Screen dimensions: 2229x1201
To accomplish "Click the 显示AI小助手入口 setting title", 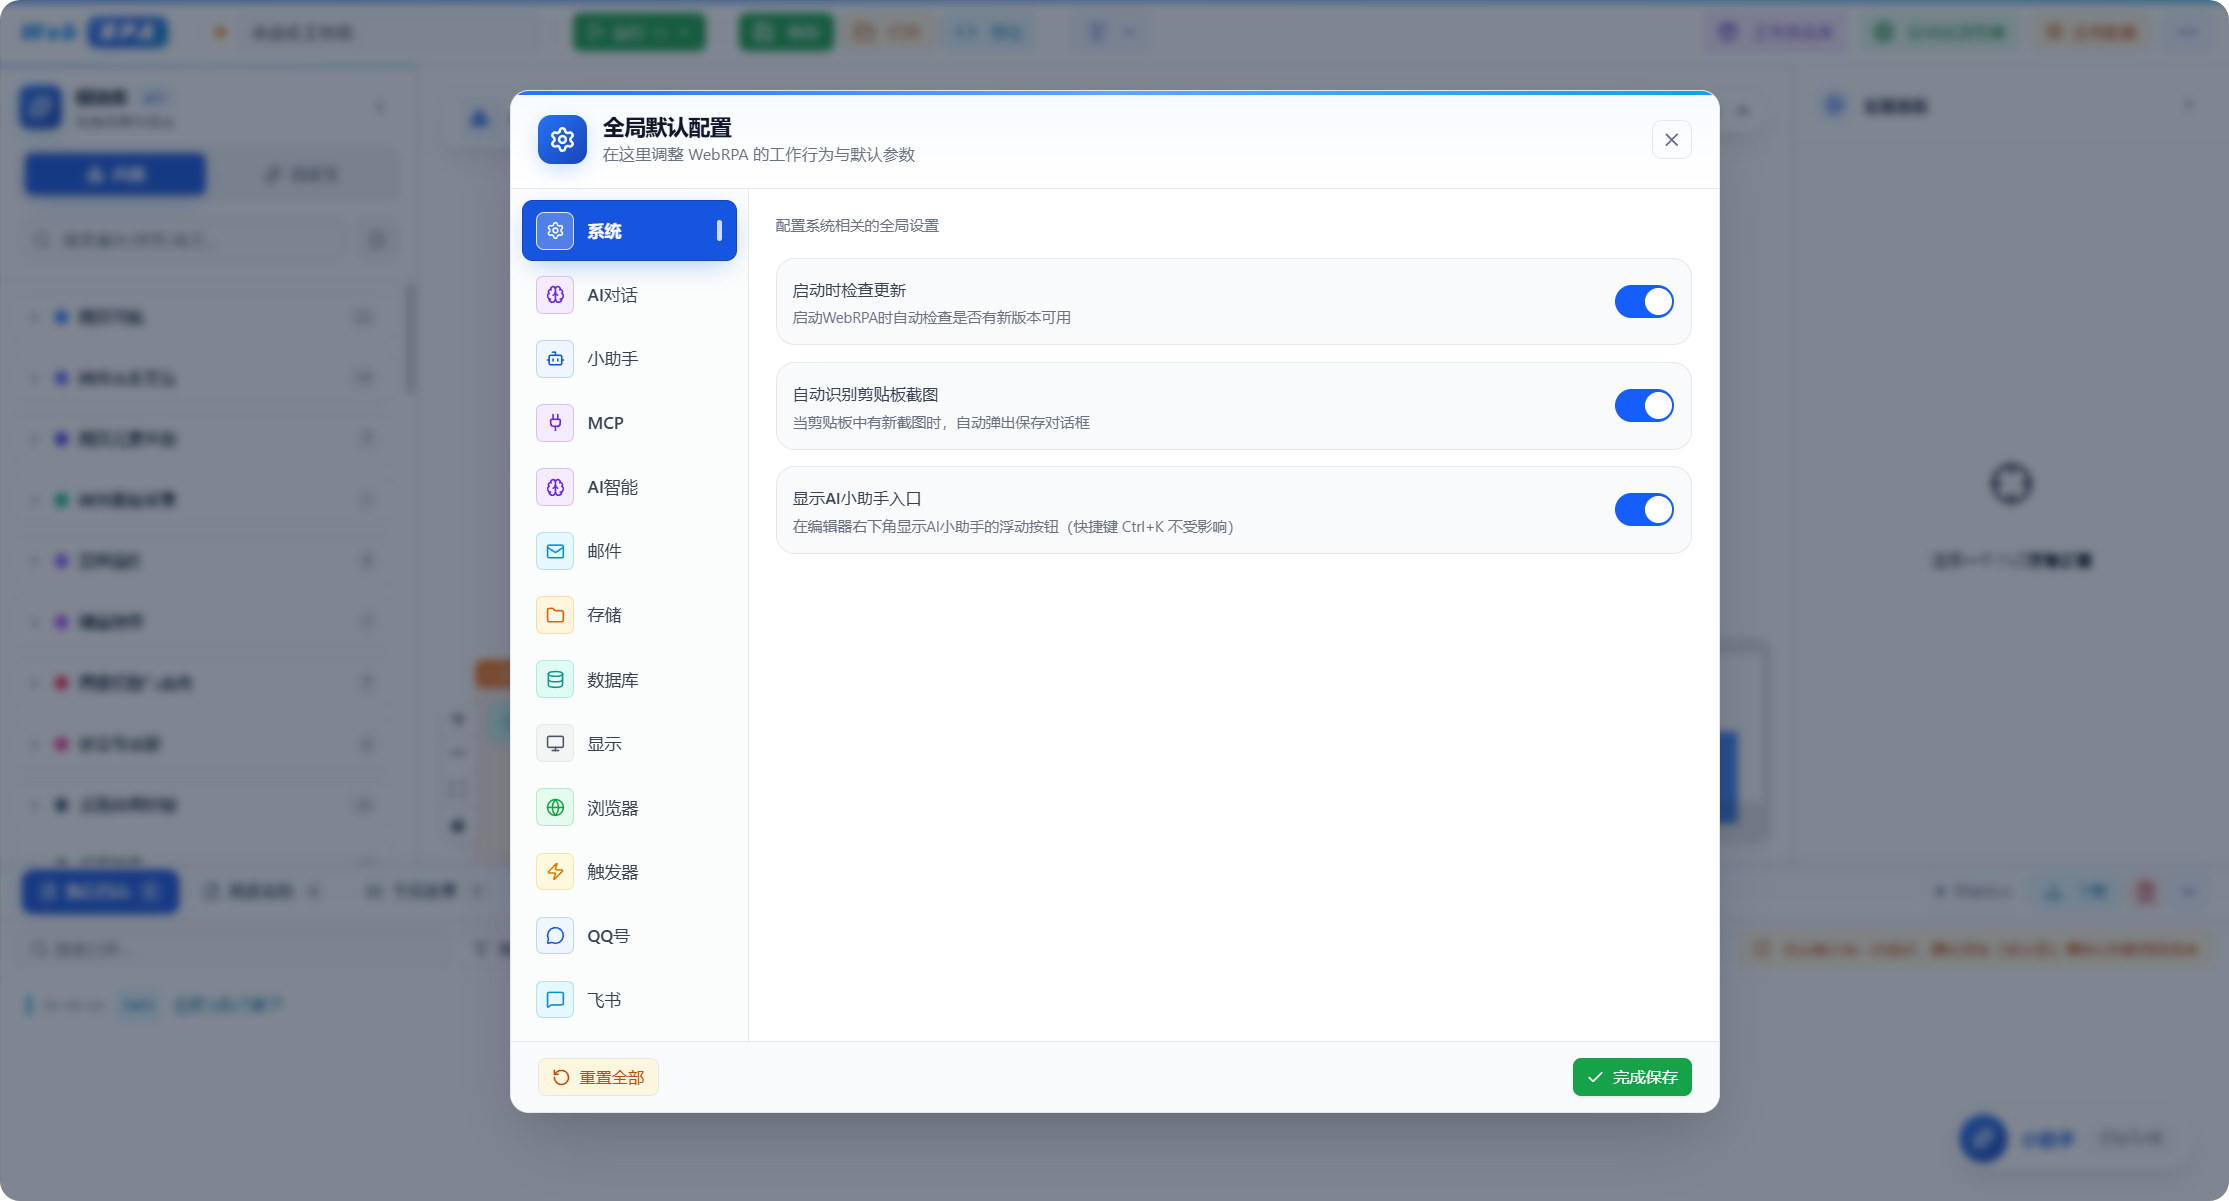I will point(857,499).
